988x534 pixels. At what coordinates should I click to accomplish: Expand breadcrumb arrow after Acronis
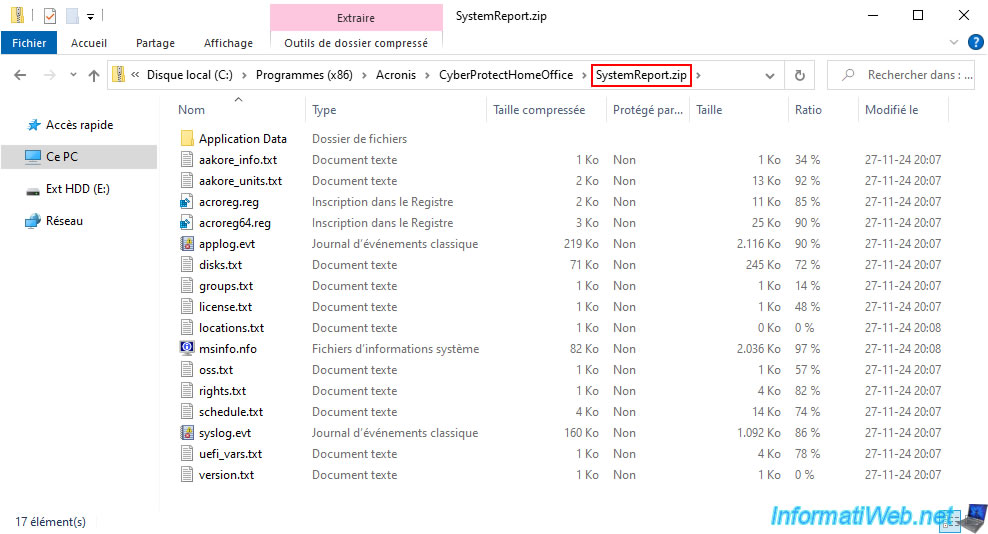click(x=427, y=76)
